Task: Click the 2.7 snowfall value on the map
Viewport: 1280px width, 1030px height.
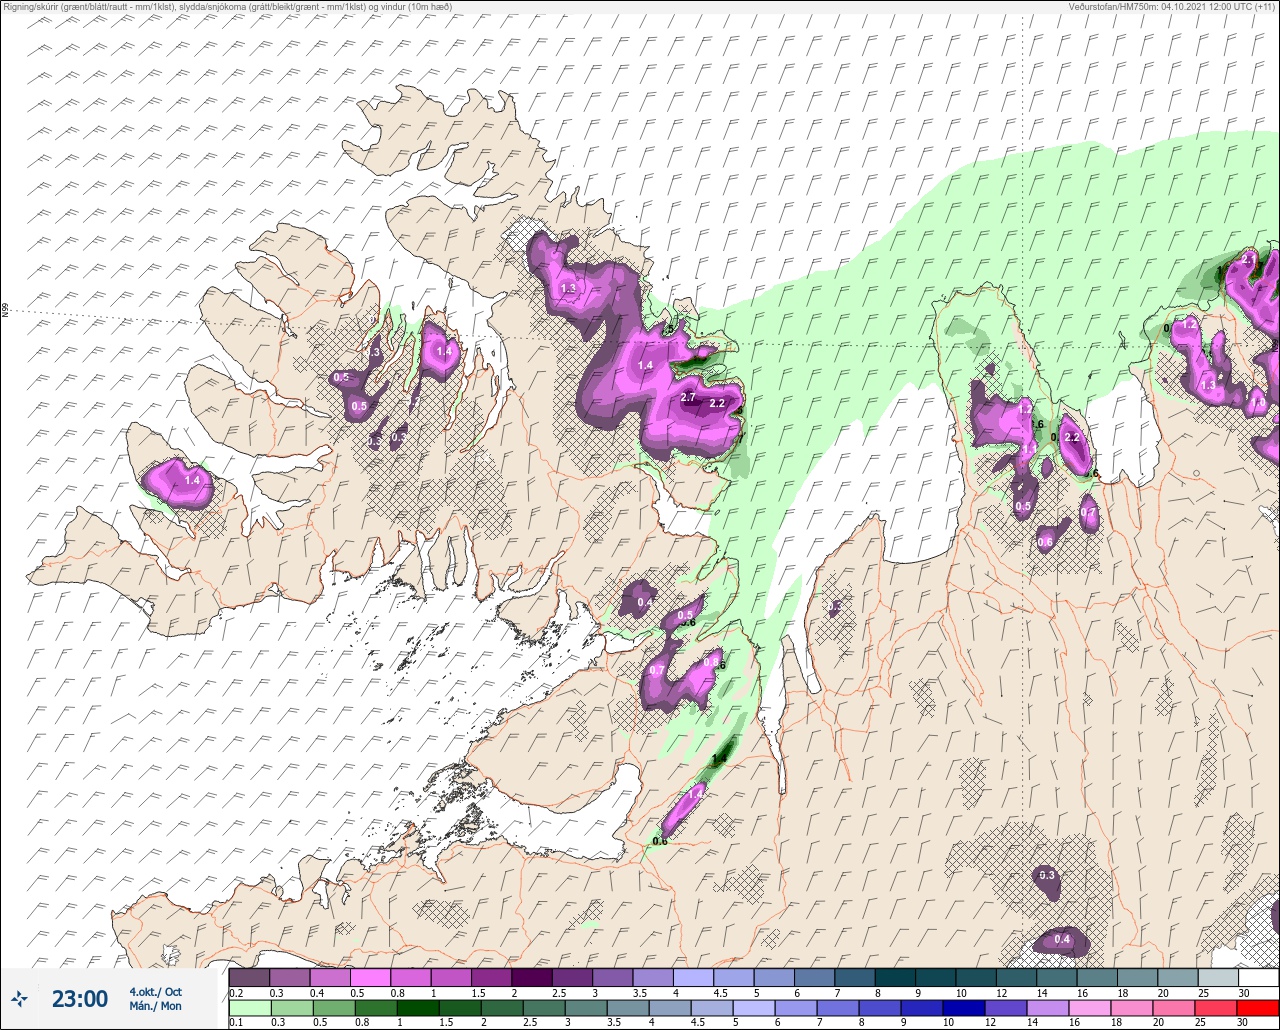Action: tap(688, 397)
